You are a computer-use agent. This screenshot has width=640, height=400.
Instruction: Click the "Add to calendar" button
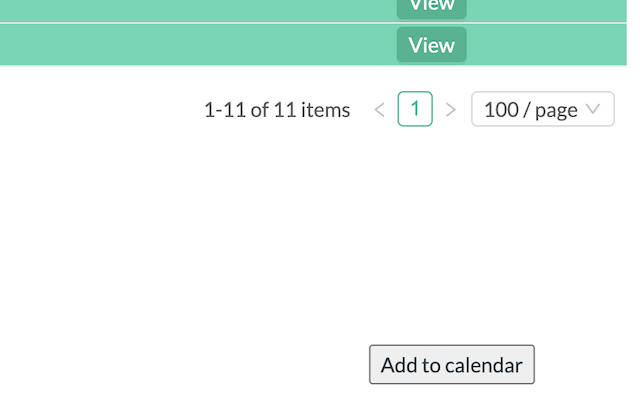click(x=452, y=365)
